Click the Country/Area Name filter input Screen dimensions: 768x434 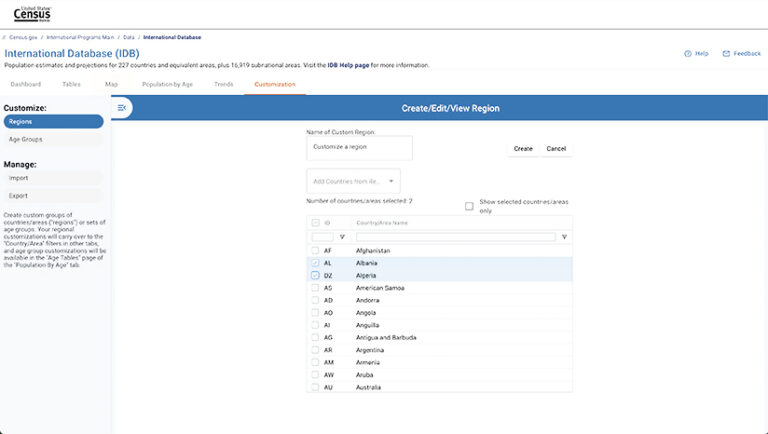[456, 237]
